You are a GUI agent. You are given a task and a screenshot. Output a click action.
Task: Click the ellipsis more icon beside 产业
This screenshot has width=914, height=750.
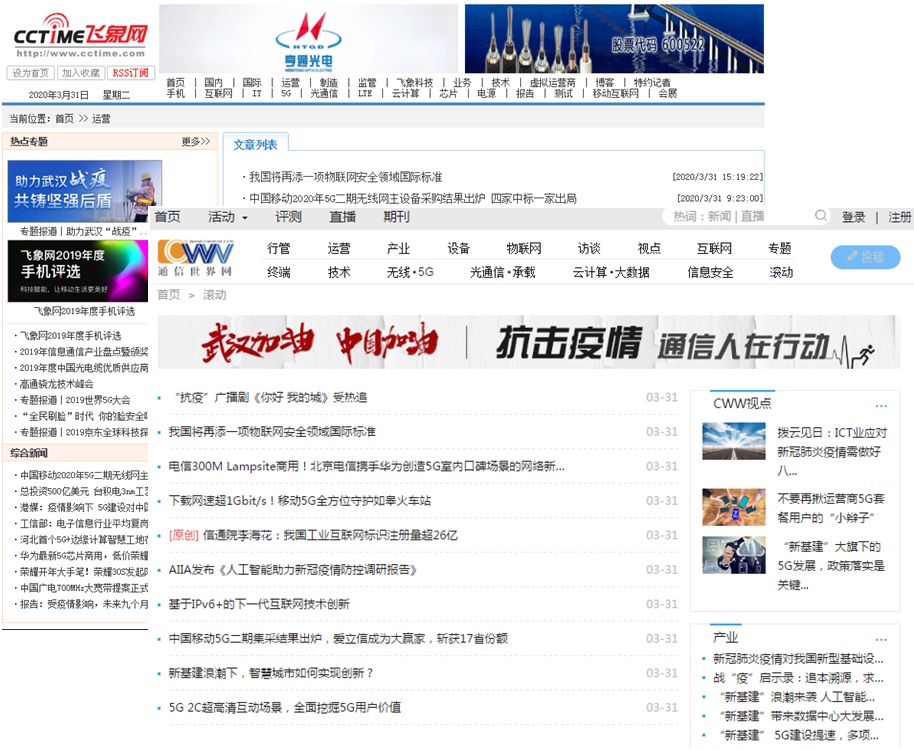pyautogui.click(x=881, y=639)
